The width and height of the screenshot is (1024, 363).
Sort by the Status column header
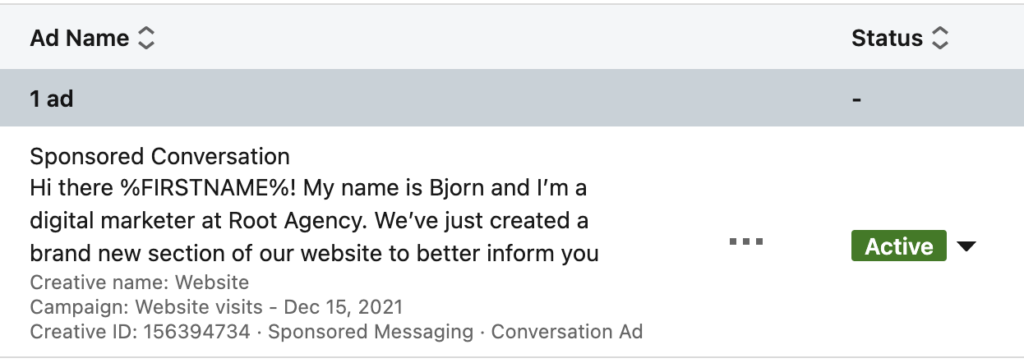click(887, 38)
